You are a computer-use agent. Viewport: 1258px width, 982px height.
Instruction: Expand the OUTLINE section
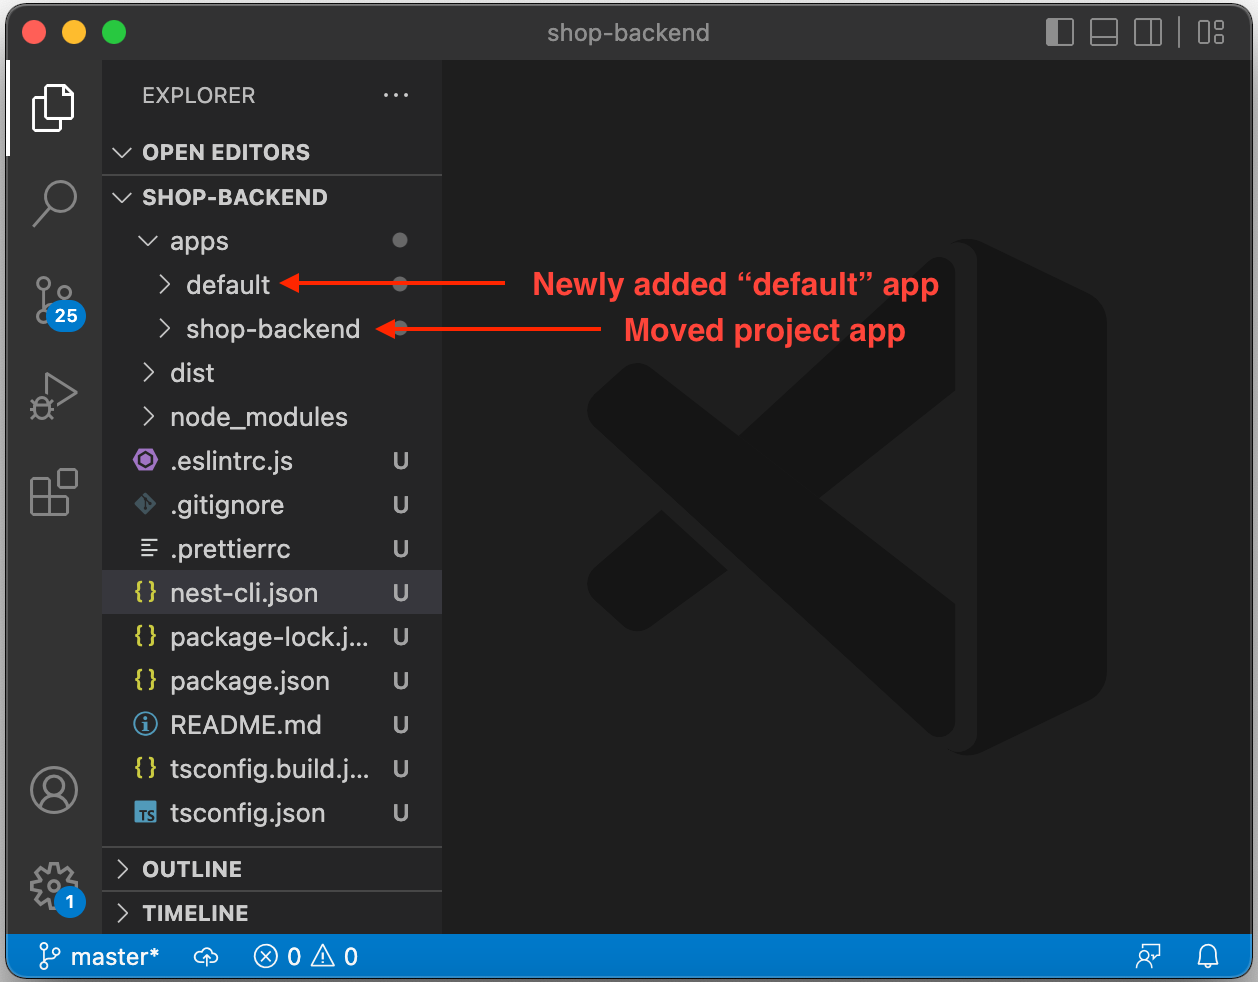click(x=272, y=869)
